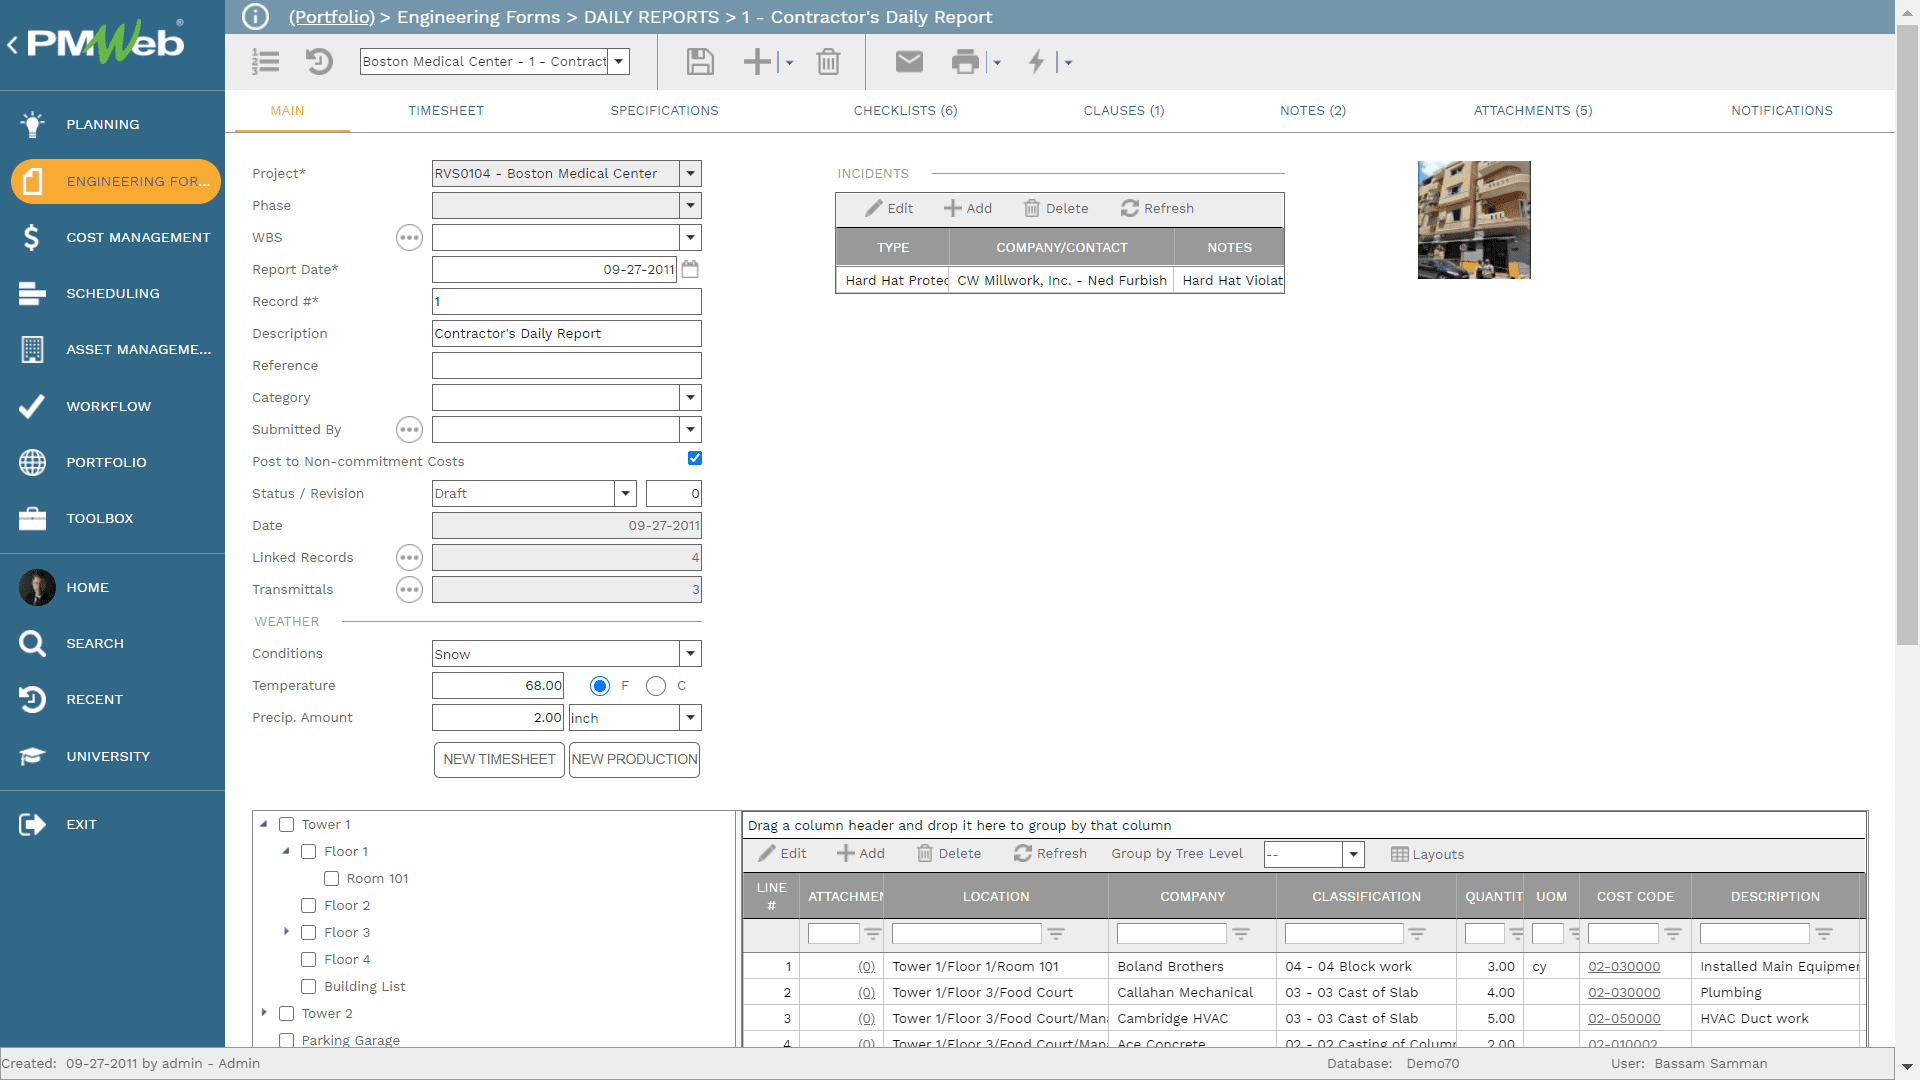Image resolution: width=1920 pixels, height=1080 pixels.
Task: Open the Attachments (5) tab
Action: [1533, 110]
